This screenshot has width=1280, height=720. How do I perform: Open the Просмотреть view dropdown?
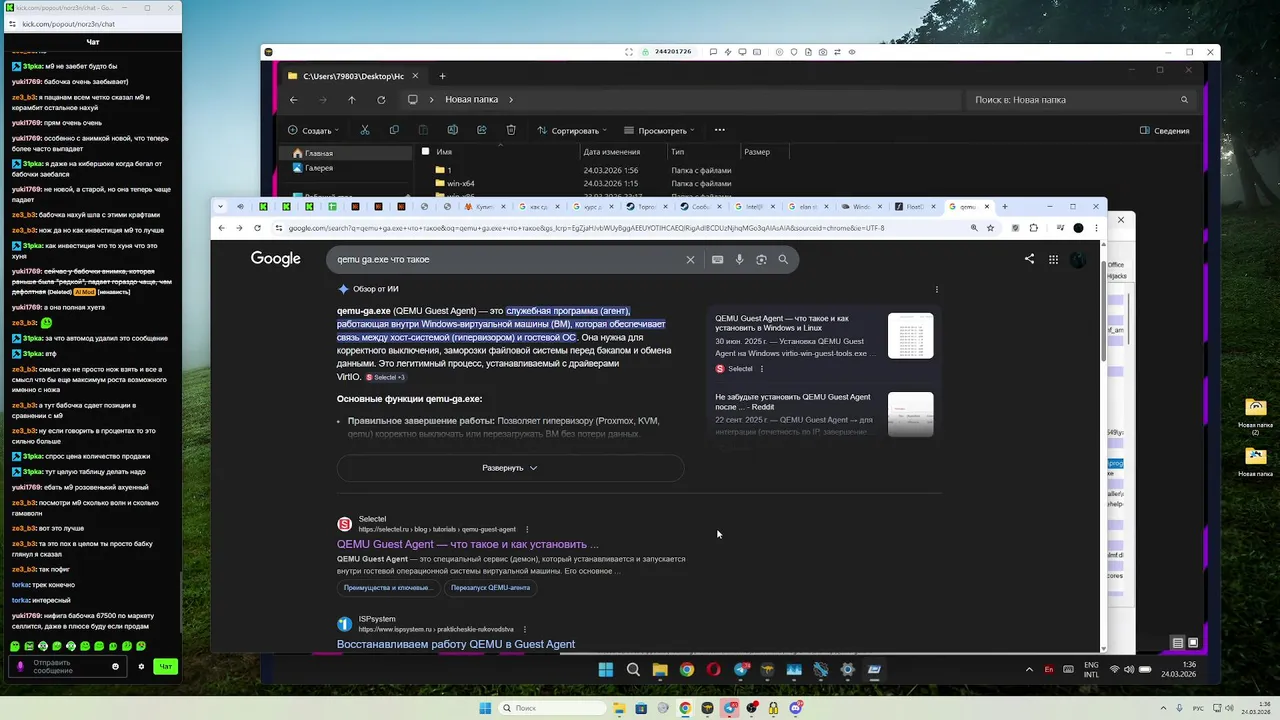pos(659,130)
